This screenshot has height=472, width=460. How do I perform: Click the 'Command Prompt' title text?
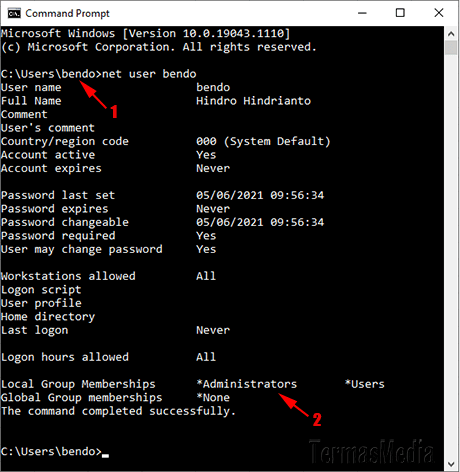click(67, 14)
